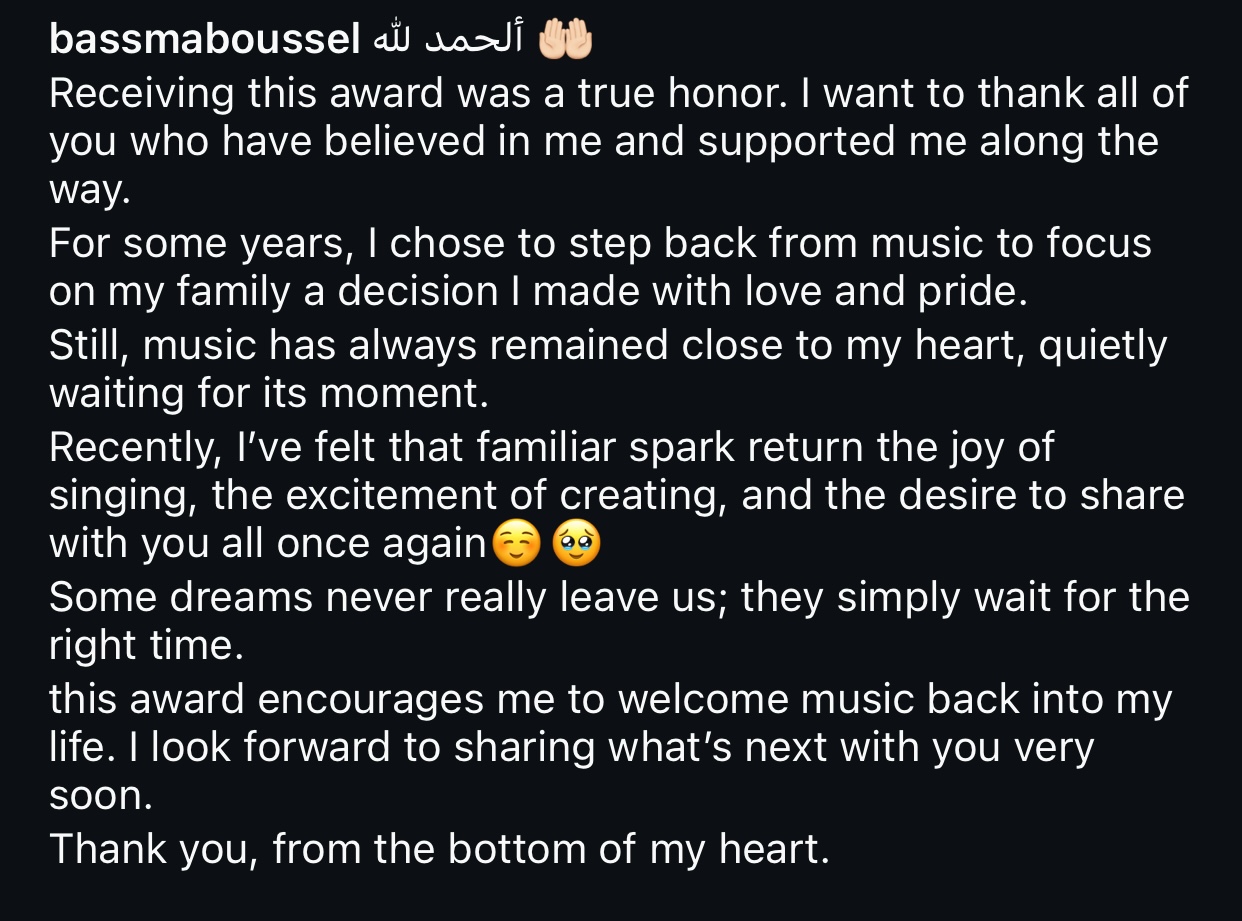Click the line 'life. I look forward to sharing'
The width and height of the screenshot is (1242, 921).
[572, 748]
